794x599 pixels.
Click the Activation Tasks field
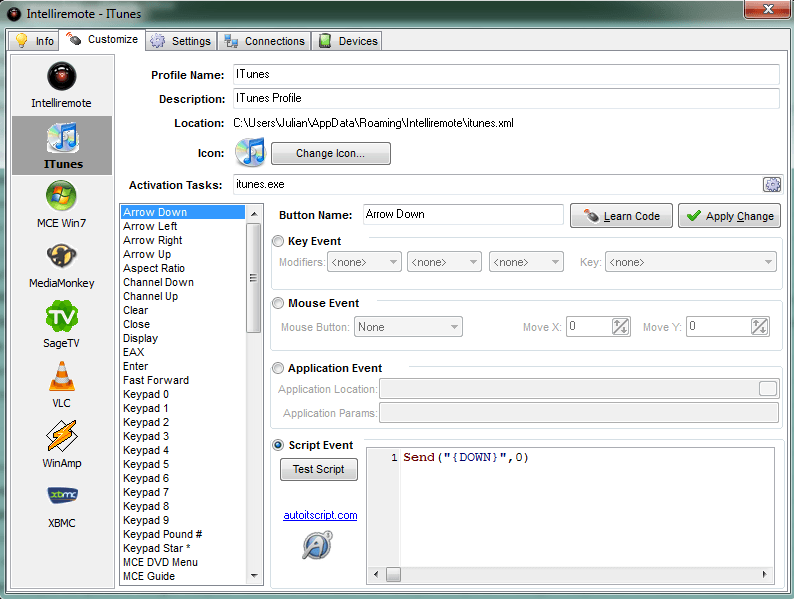click(498, 184)
